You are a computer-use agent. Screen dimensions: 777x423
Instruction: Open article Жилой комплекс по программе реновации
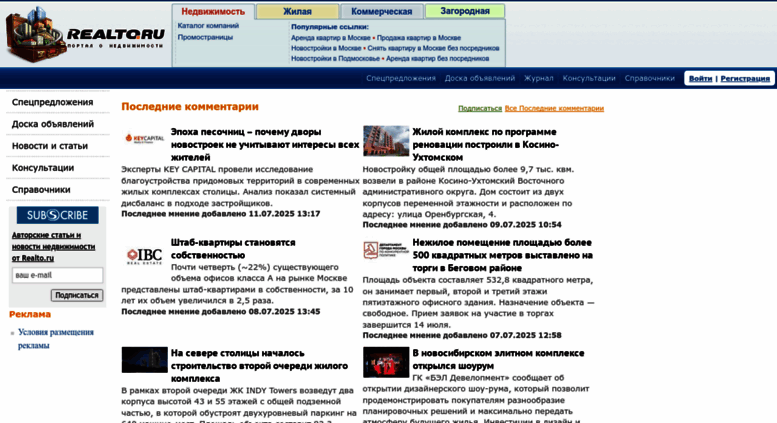click(486, 145)
